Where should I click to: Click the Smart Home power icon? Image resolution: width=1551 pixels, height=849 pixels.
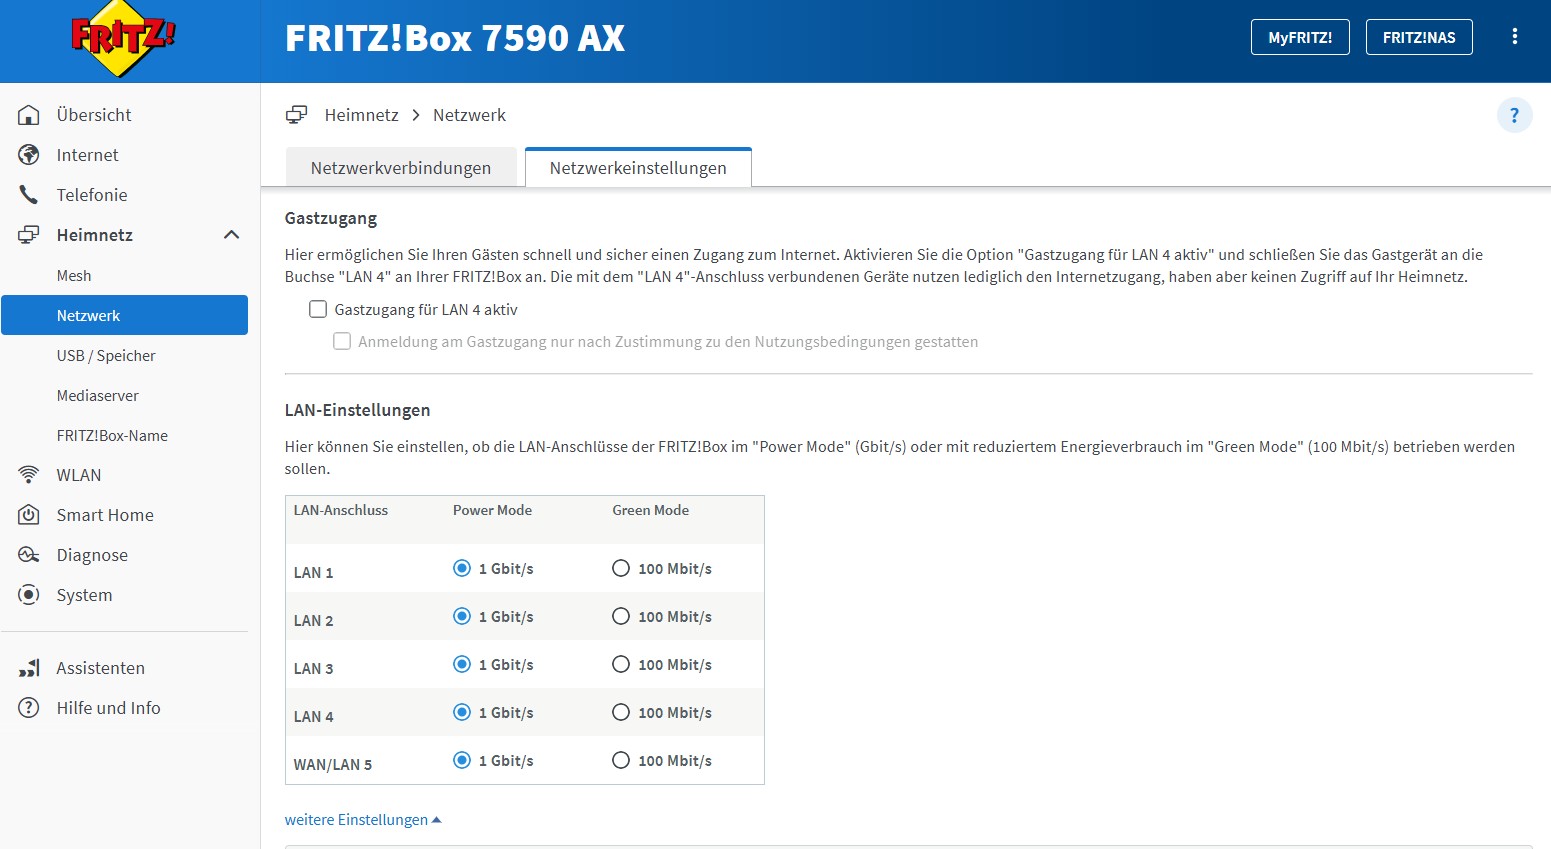click(x=29, y=515)
